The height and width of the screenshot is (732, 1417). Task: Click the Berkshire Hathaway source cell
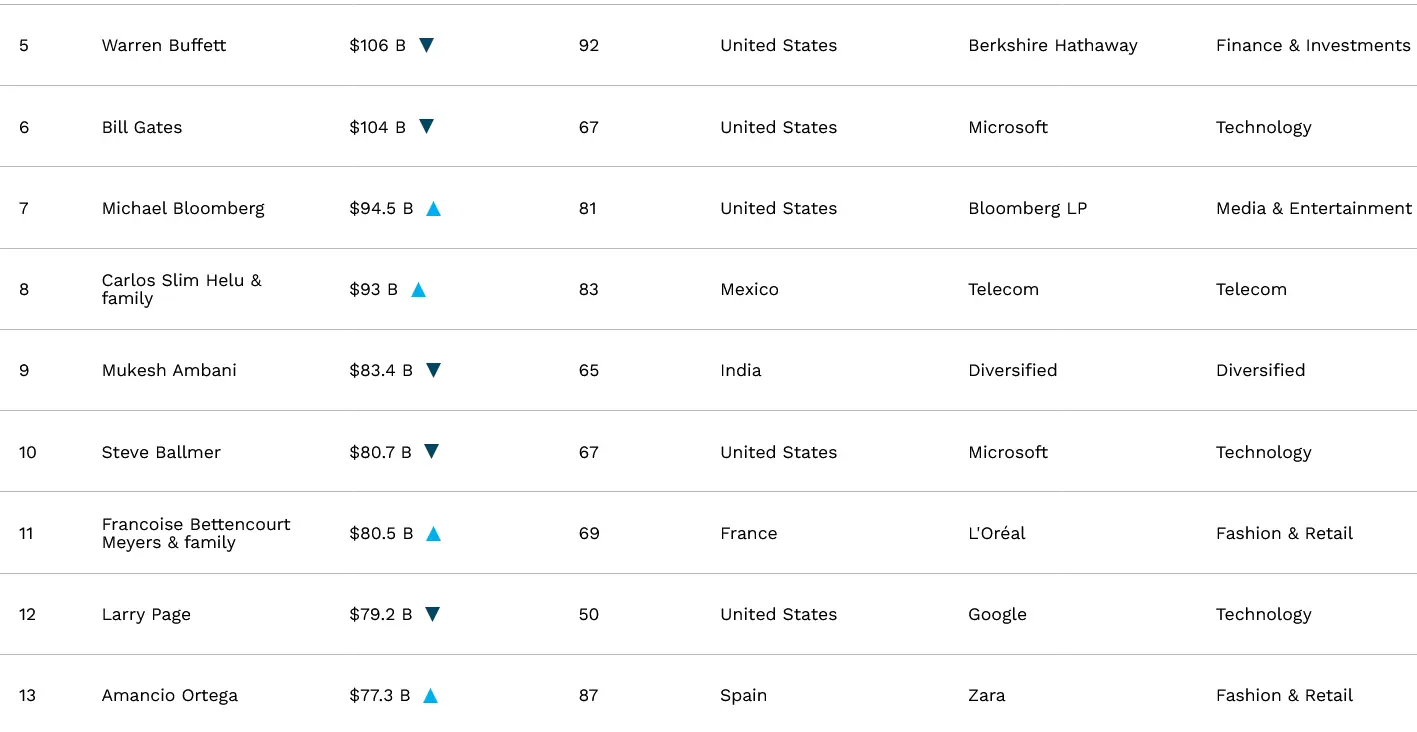tap(1052, 45)
